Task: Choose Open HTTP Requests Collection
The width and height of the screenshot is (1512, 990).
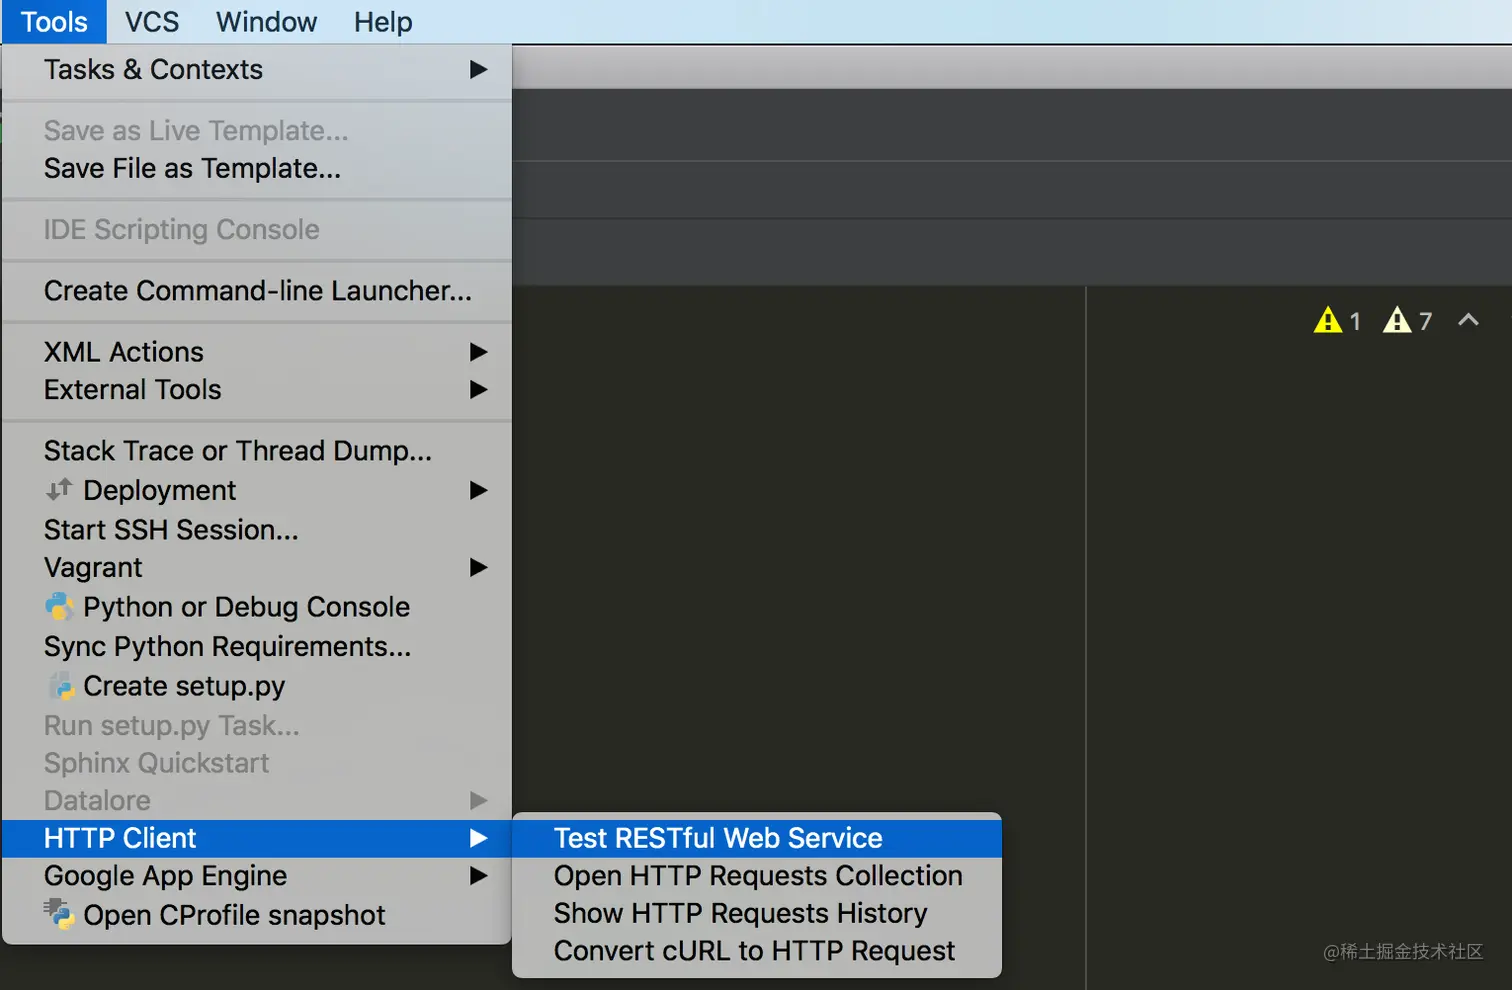Action: pos(757,876)
